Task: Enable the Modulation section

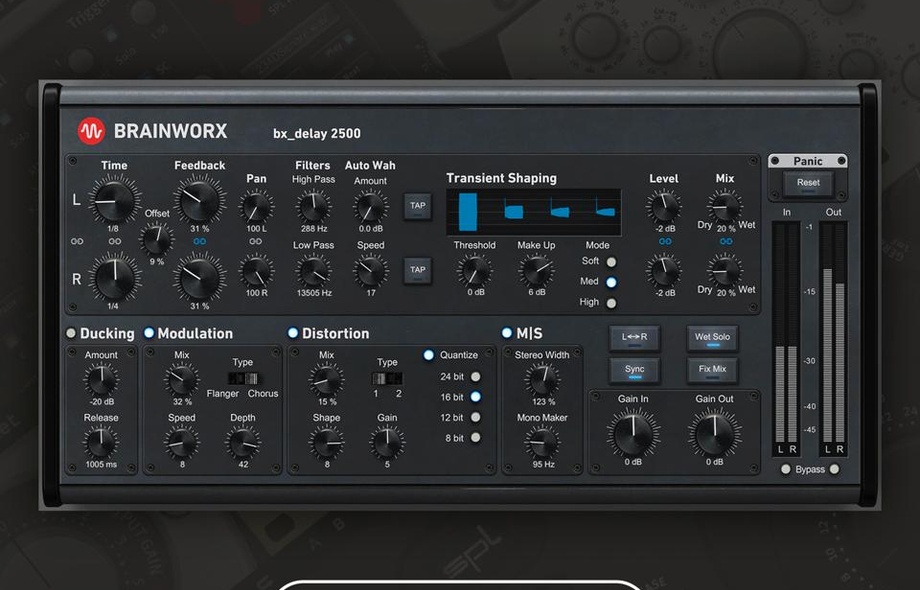Action: coord(150,333)
